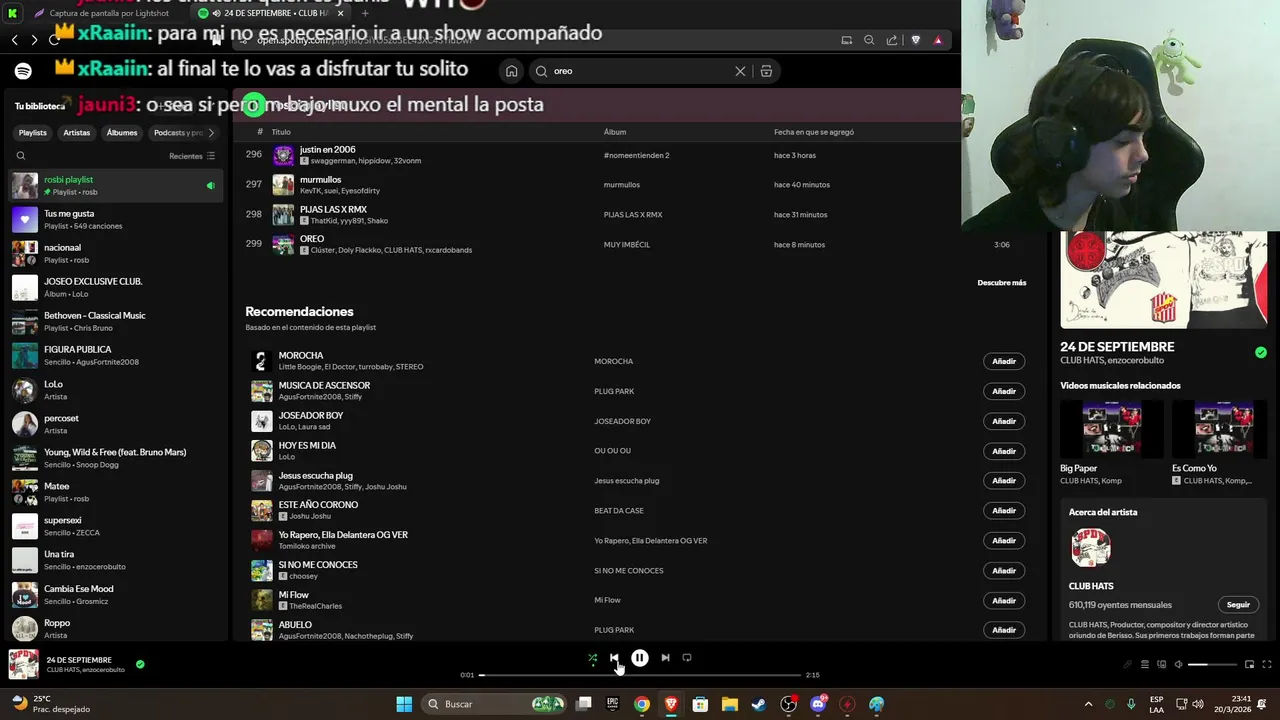The height and width of the screenshot is (720, 1280).
Task: Open the Brave Shields icon
Action: coord(915,40)
